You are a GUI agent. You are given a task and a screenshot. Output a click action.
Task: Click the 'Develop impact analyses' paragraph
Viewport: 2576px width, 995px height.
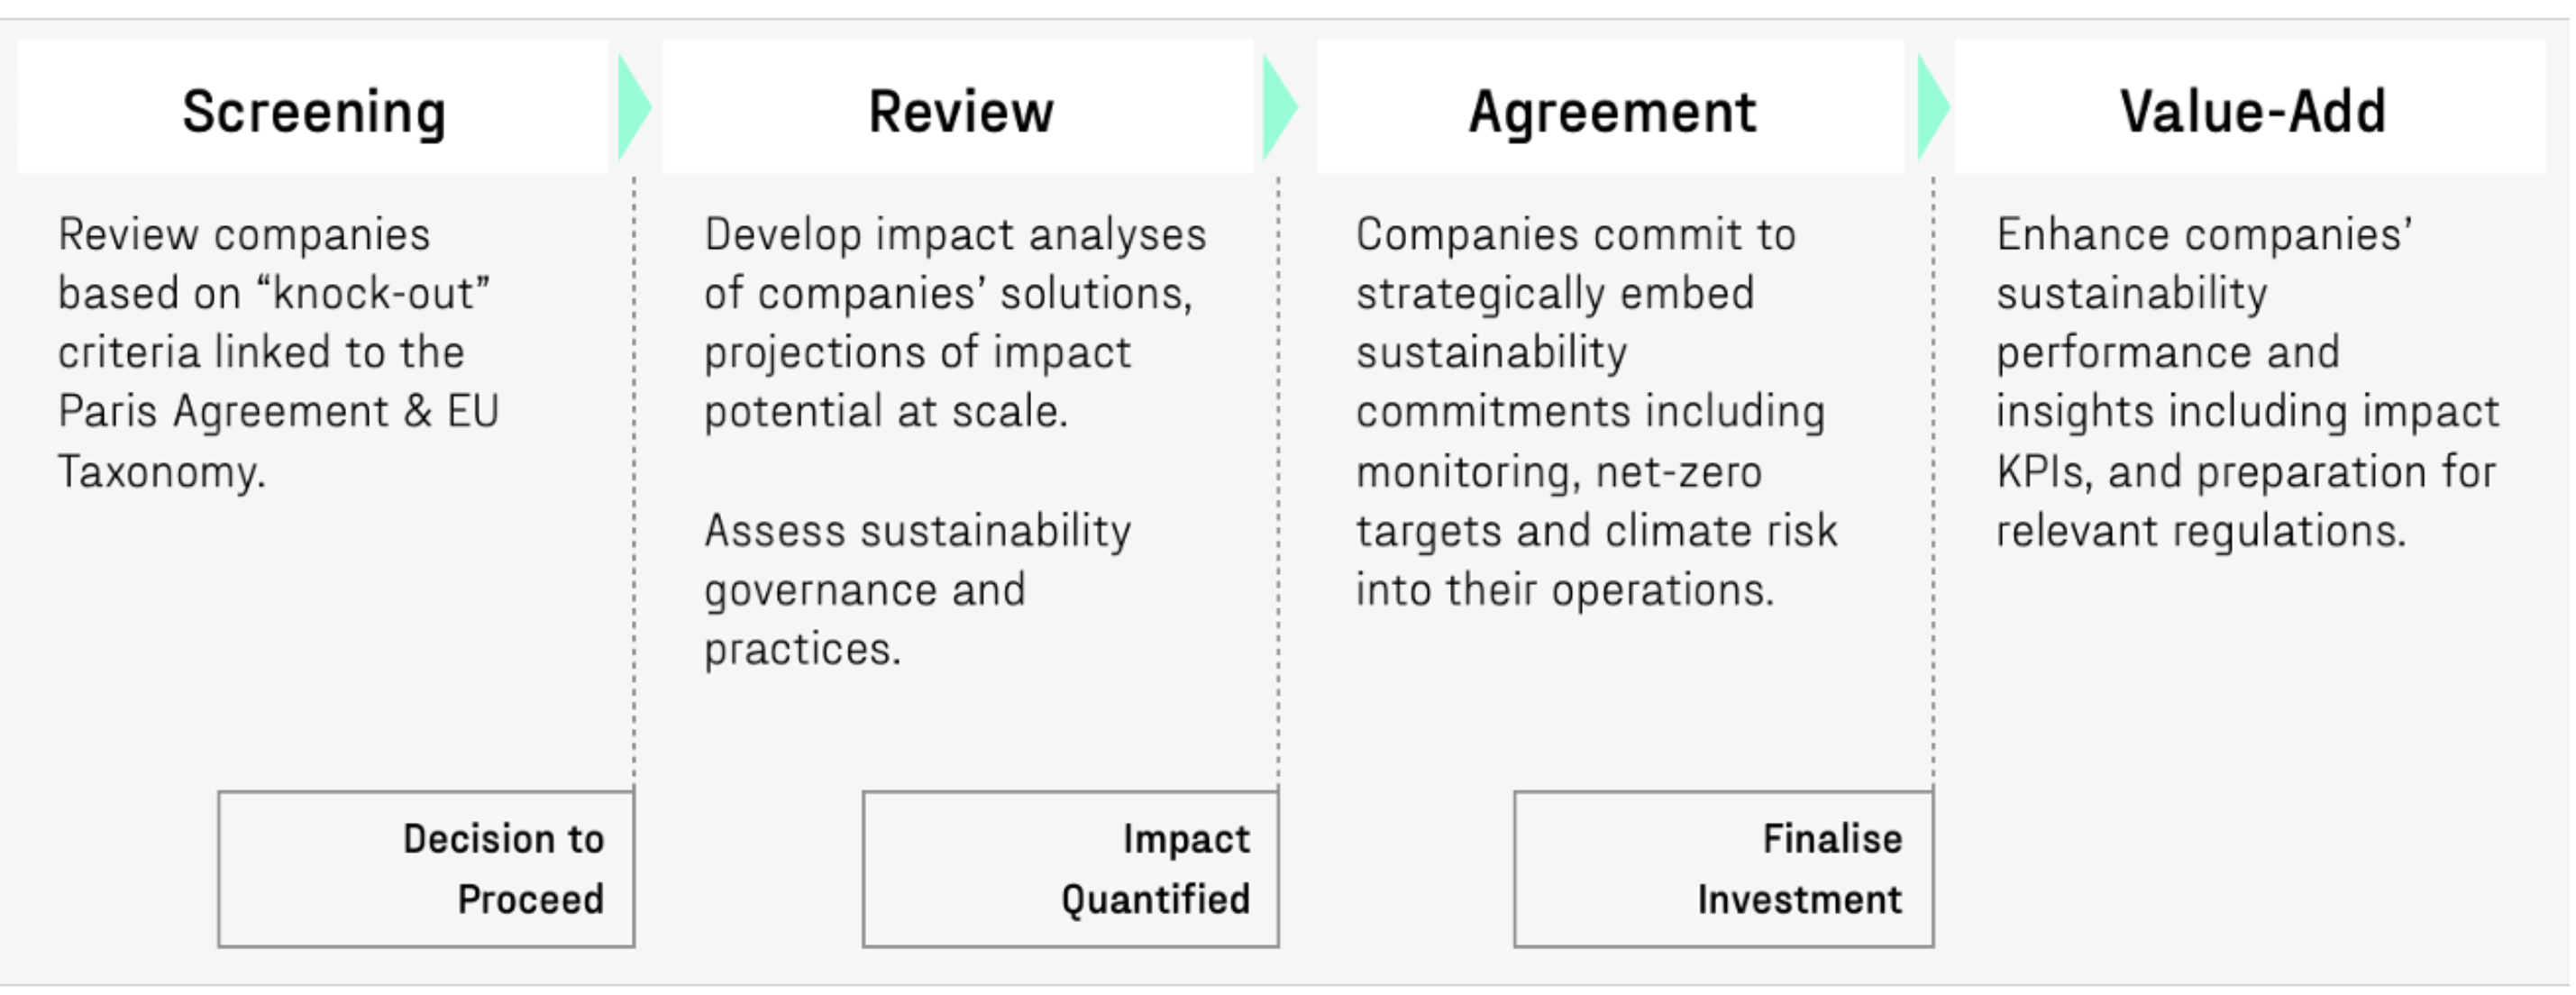[x=955, y=322]
